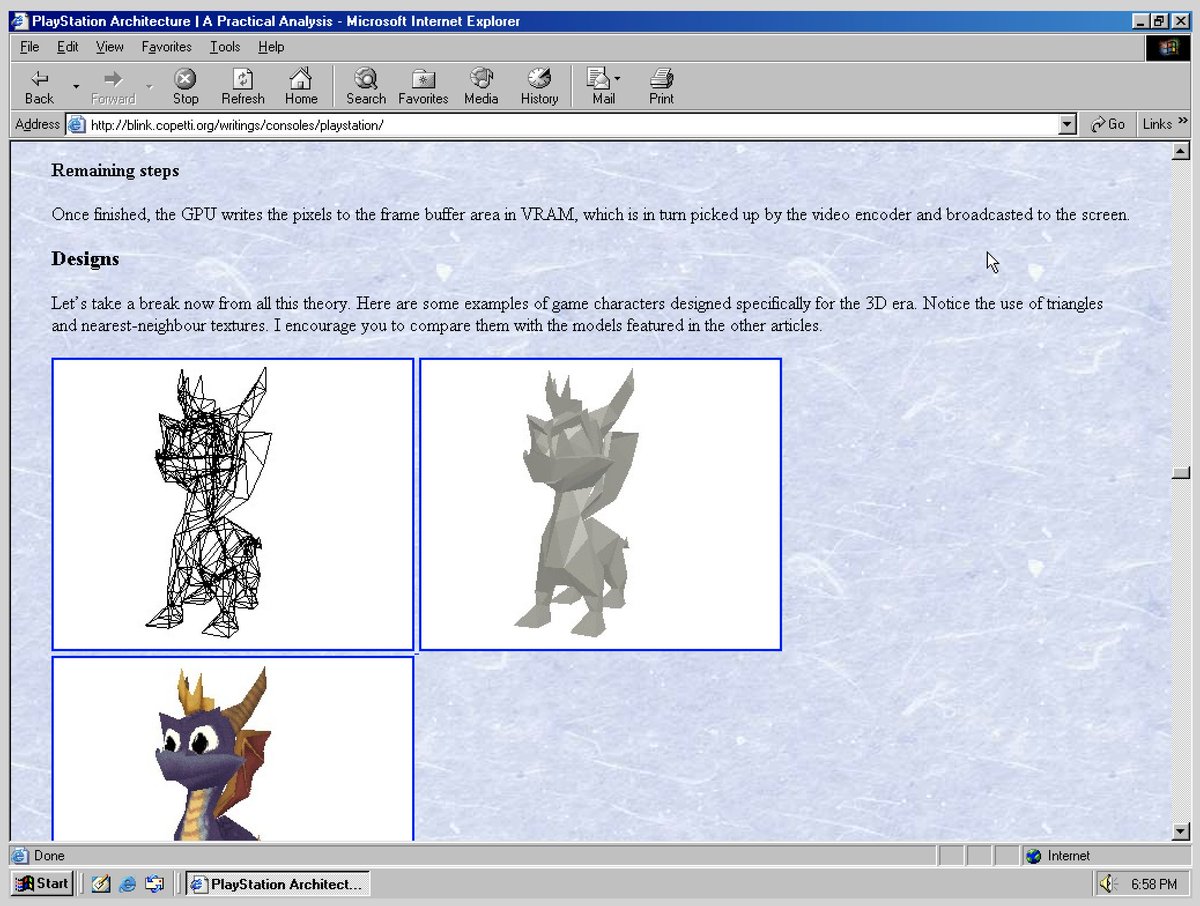1200x906 pixels.
Task: Click the address bar URL field
Action: pyautogui.click(x=570, y=125)
